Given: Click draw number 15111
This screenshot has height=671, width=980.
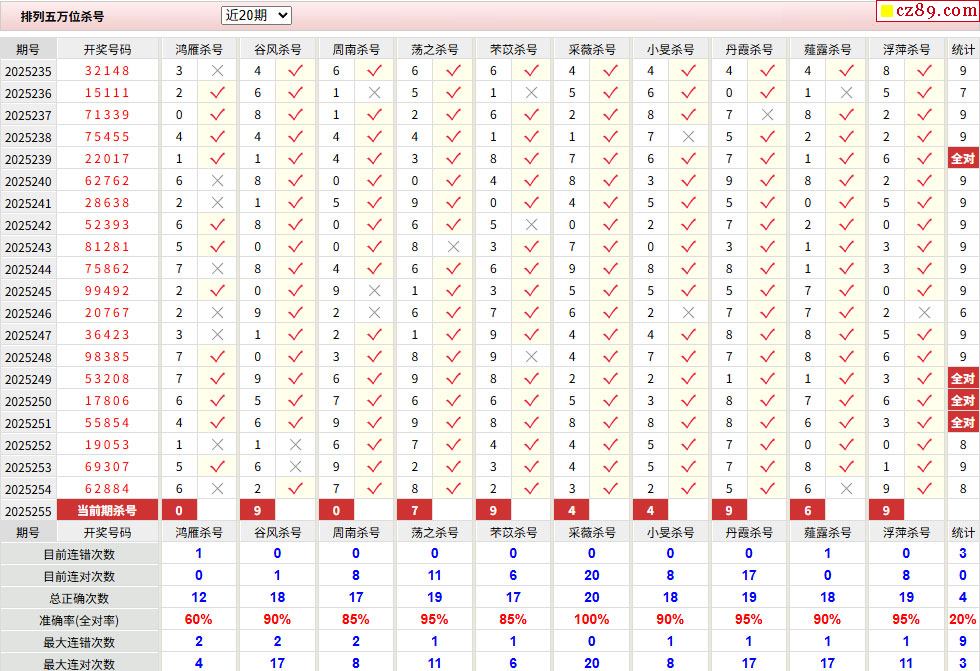Looking at the screenshot, I should (108, 92).
